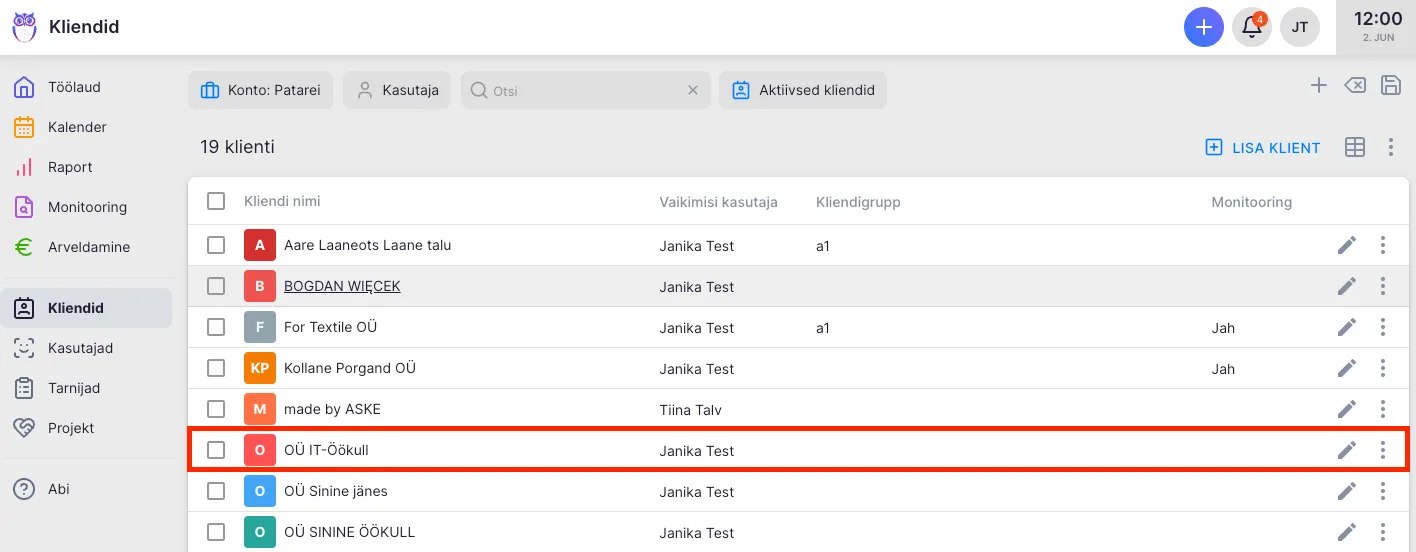Clear filters with the backspace icon
The width and height of the screenshot is (1416, 552).
point(1354,86)
